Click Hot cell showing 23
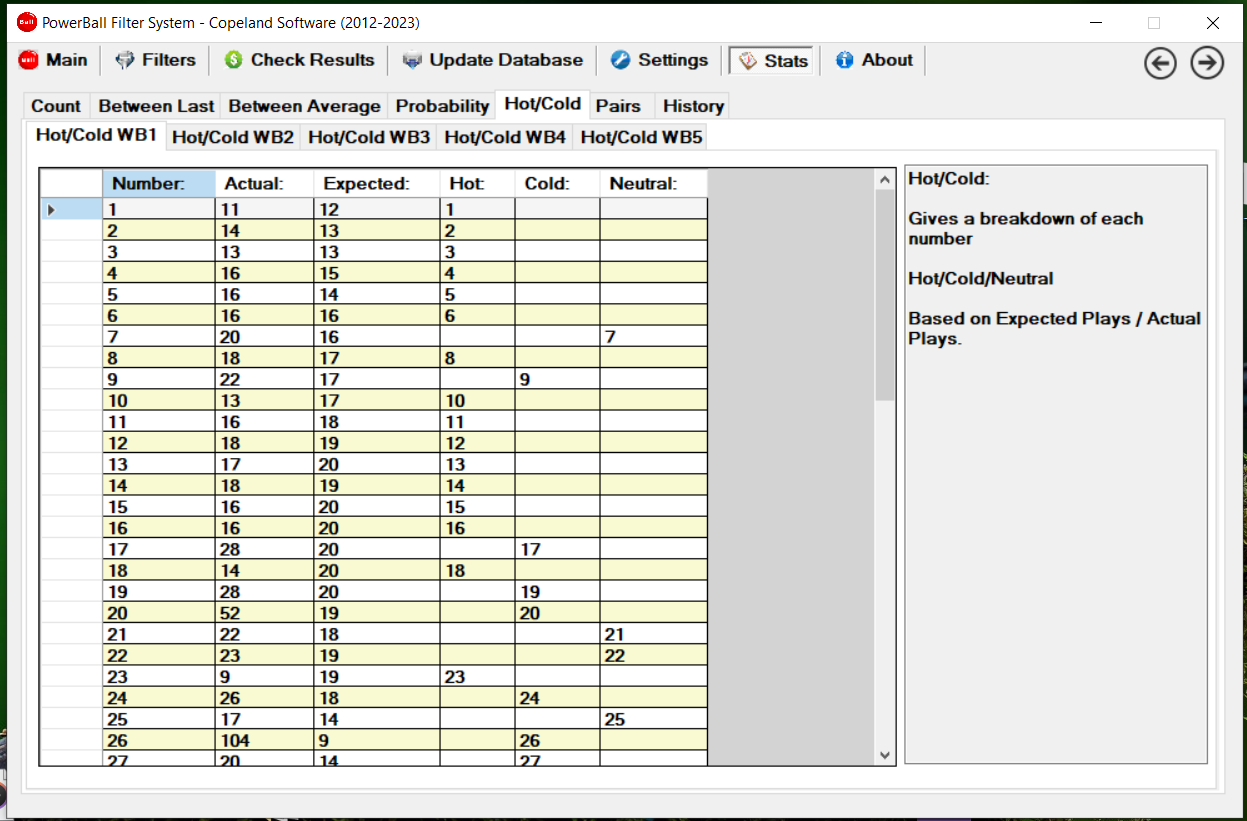1247x821 pixels. pos(477,677)
